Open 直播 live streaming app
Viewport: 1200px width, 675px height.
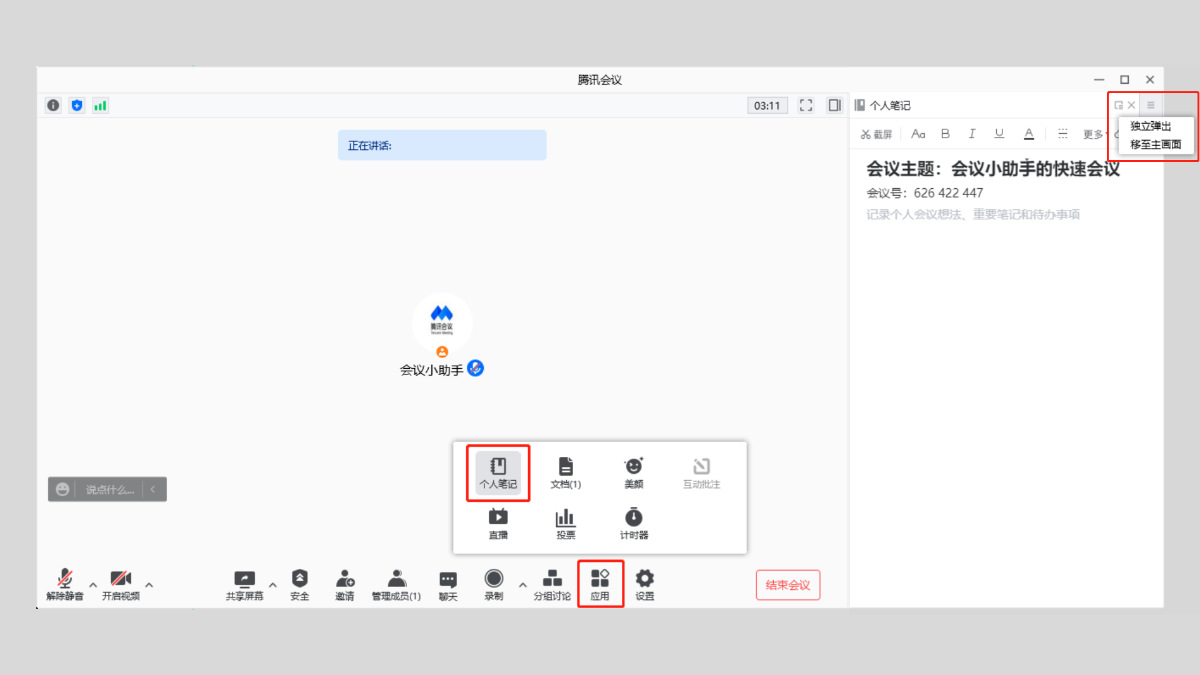point(498,524)
